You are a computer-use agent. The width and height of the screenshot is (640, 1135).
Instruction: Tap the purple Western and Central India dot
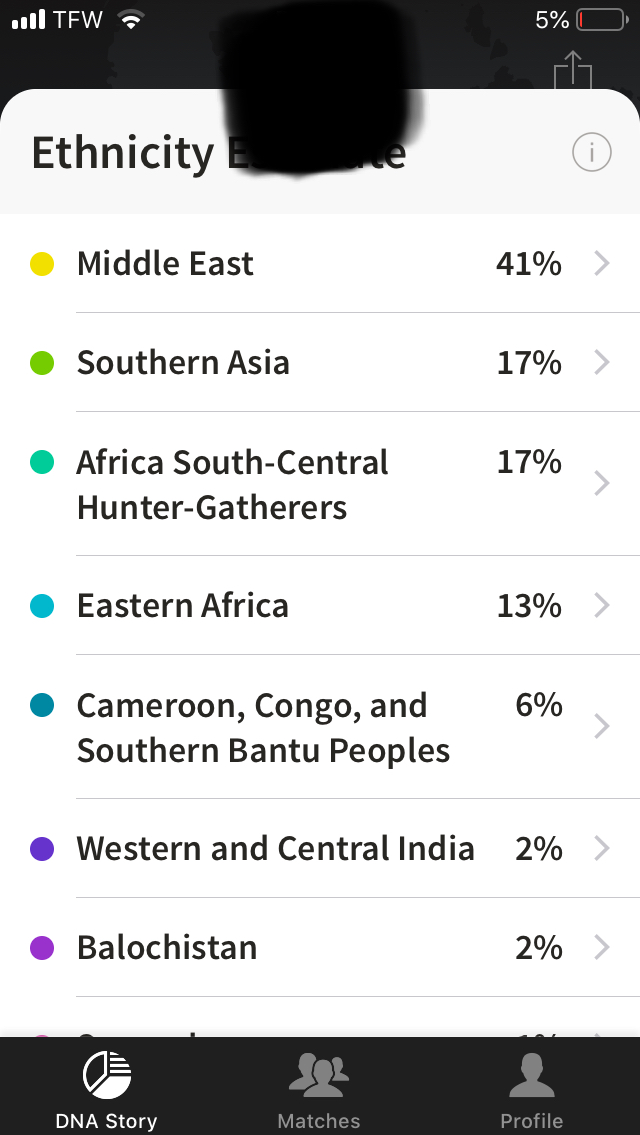pos(42,848)
